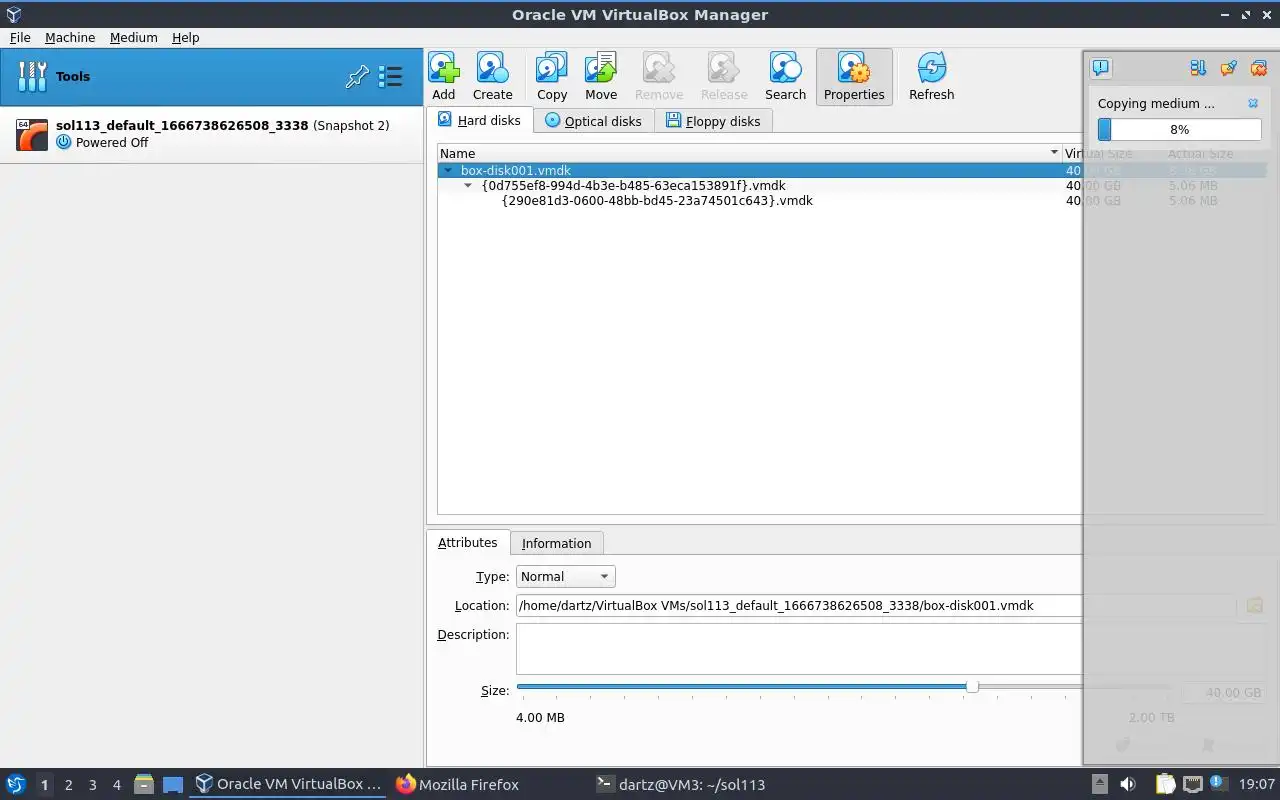Click the Copying medium progress bar
This screenshot has width=1280, height=800.
point(1179,129)
